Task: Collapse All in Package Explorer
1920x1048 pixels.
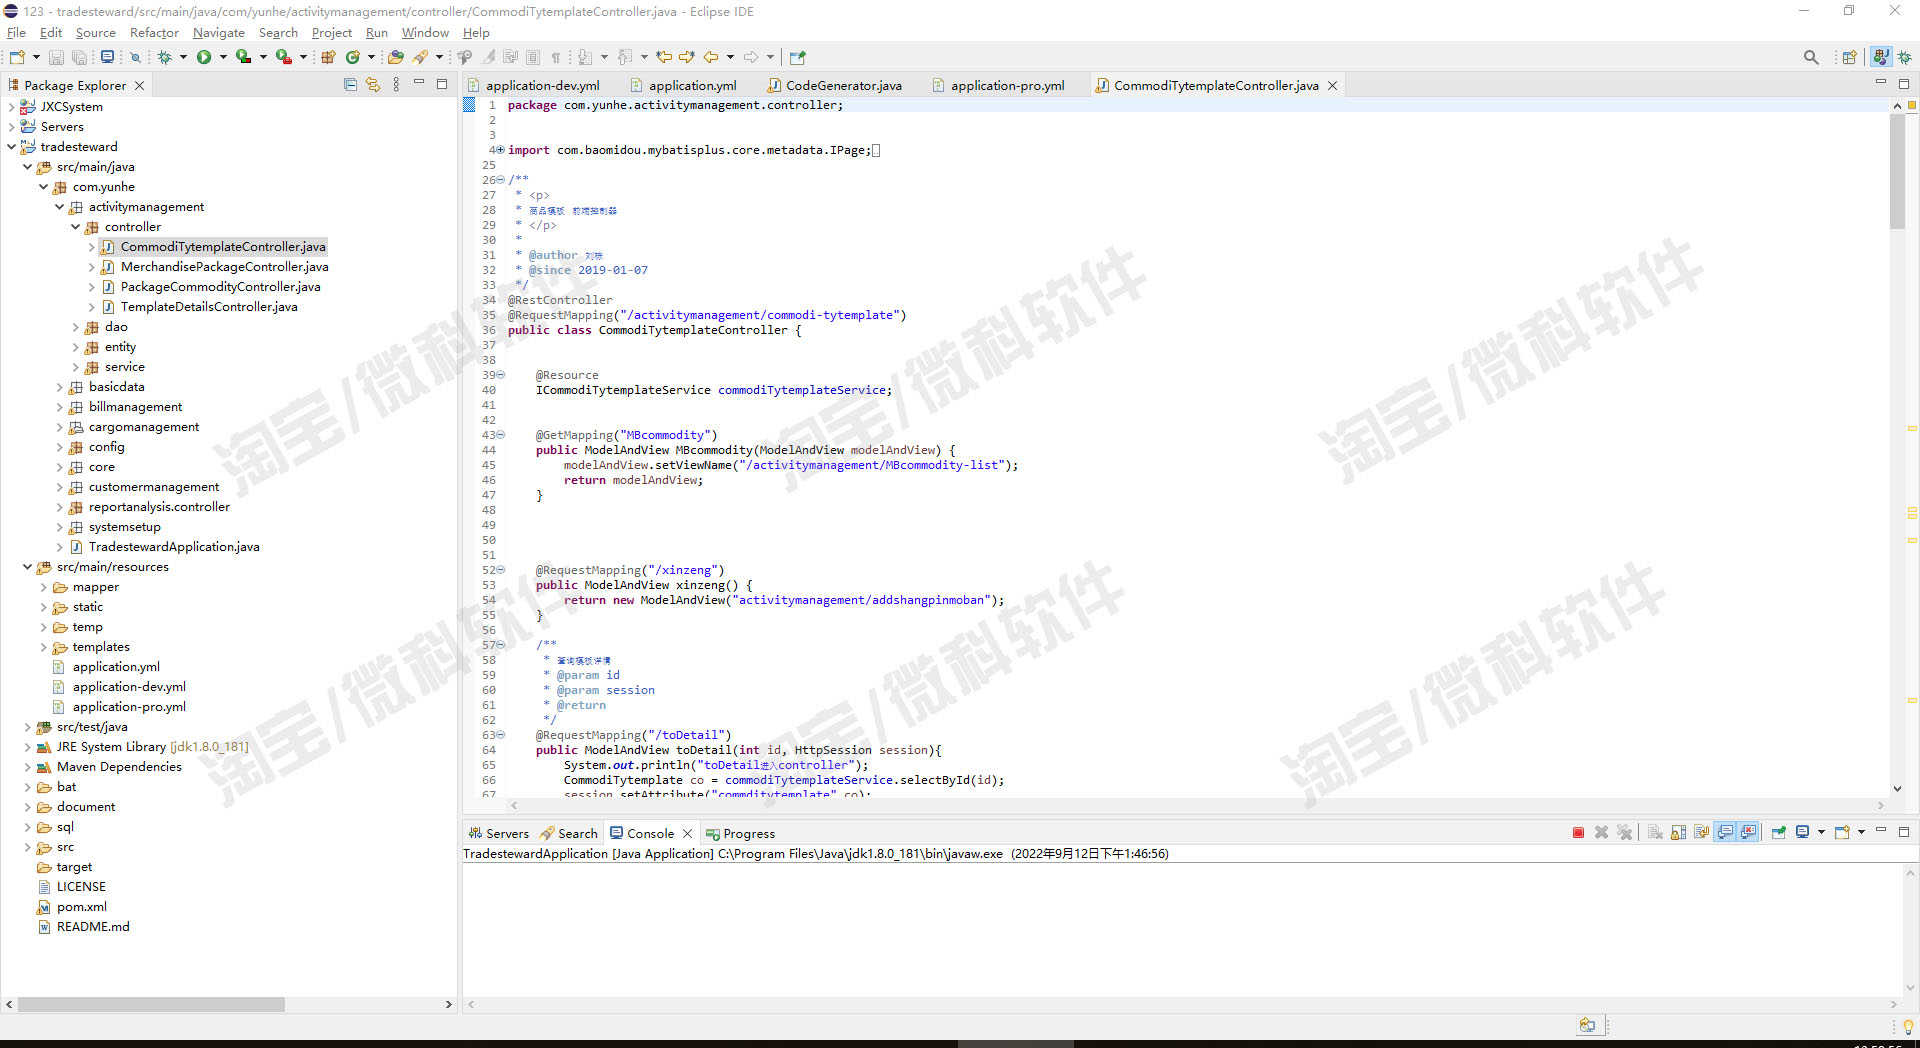Action: pos(350,85)
